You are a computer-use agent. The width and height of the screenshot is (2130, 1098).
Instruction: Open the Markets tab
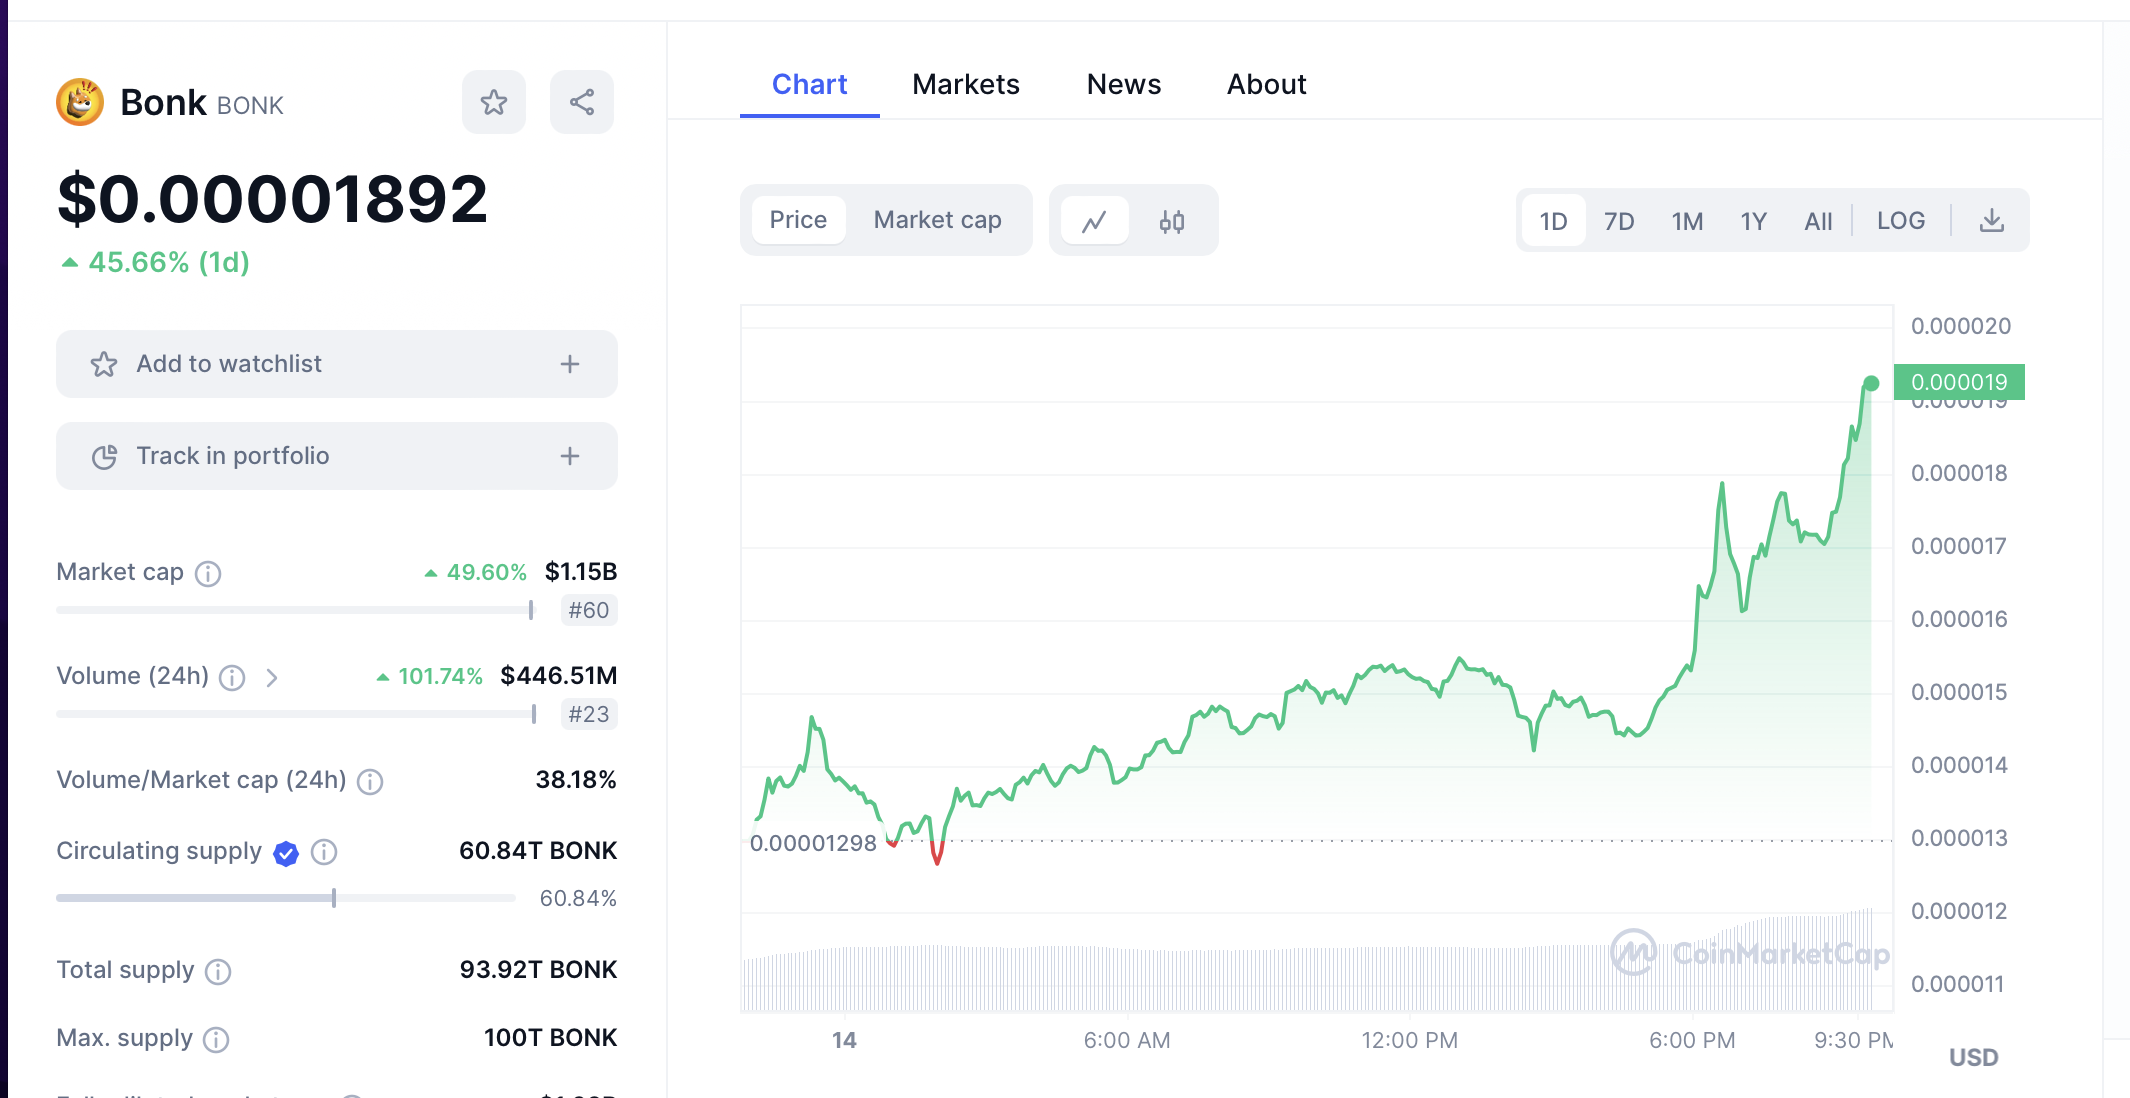[x=965, y=84]
